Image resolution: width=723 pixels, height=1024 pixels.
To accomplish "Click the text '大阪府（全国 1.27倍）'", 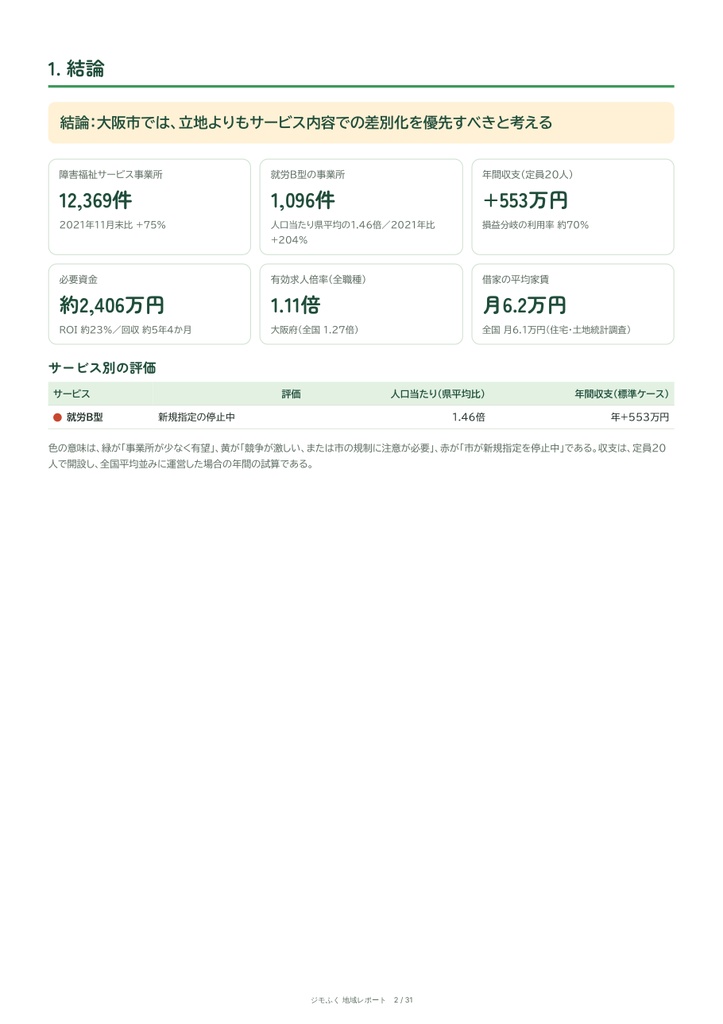I will (315, 330).
